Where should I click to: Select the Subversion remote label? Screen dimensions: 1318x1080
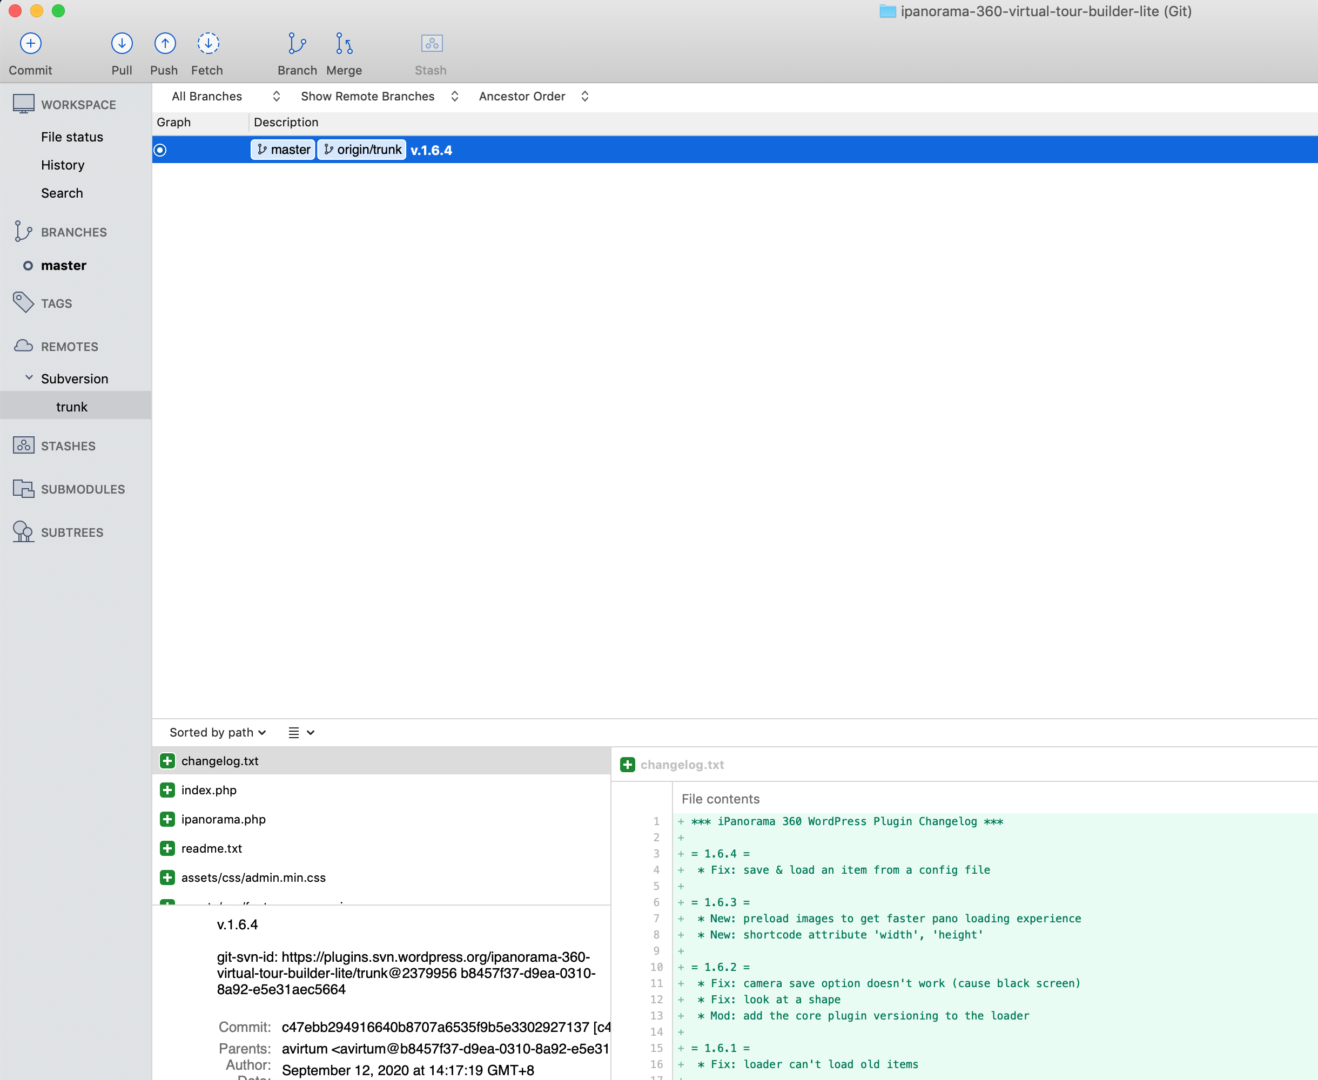[75, 379]
